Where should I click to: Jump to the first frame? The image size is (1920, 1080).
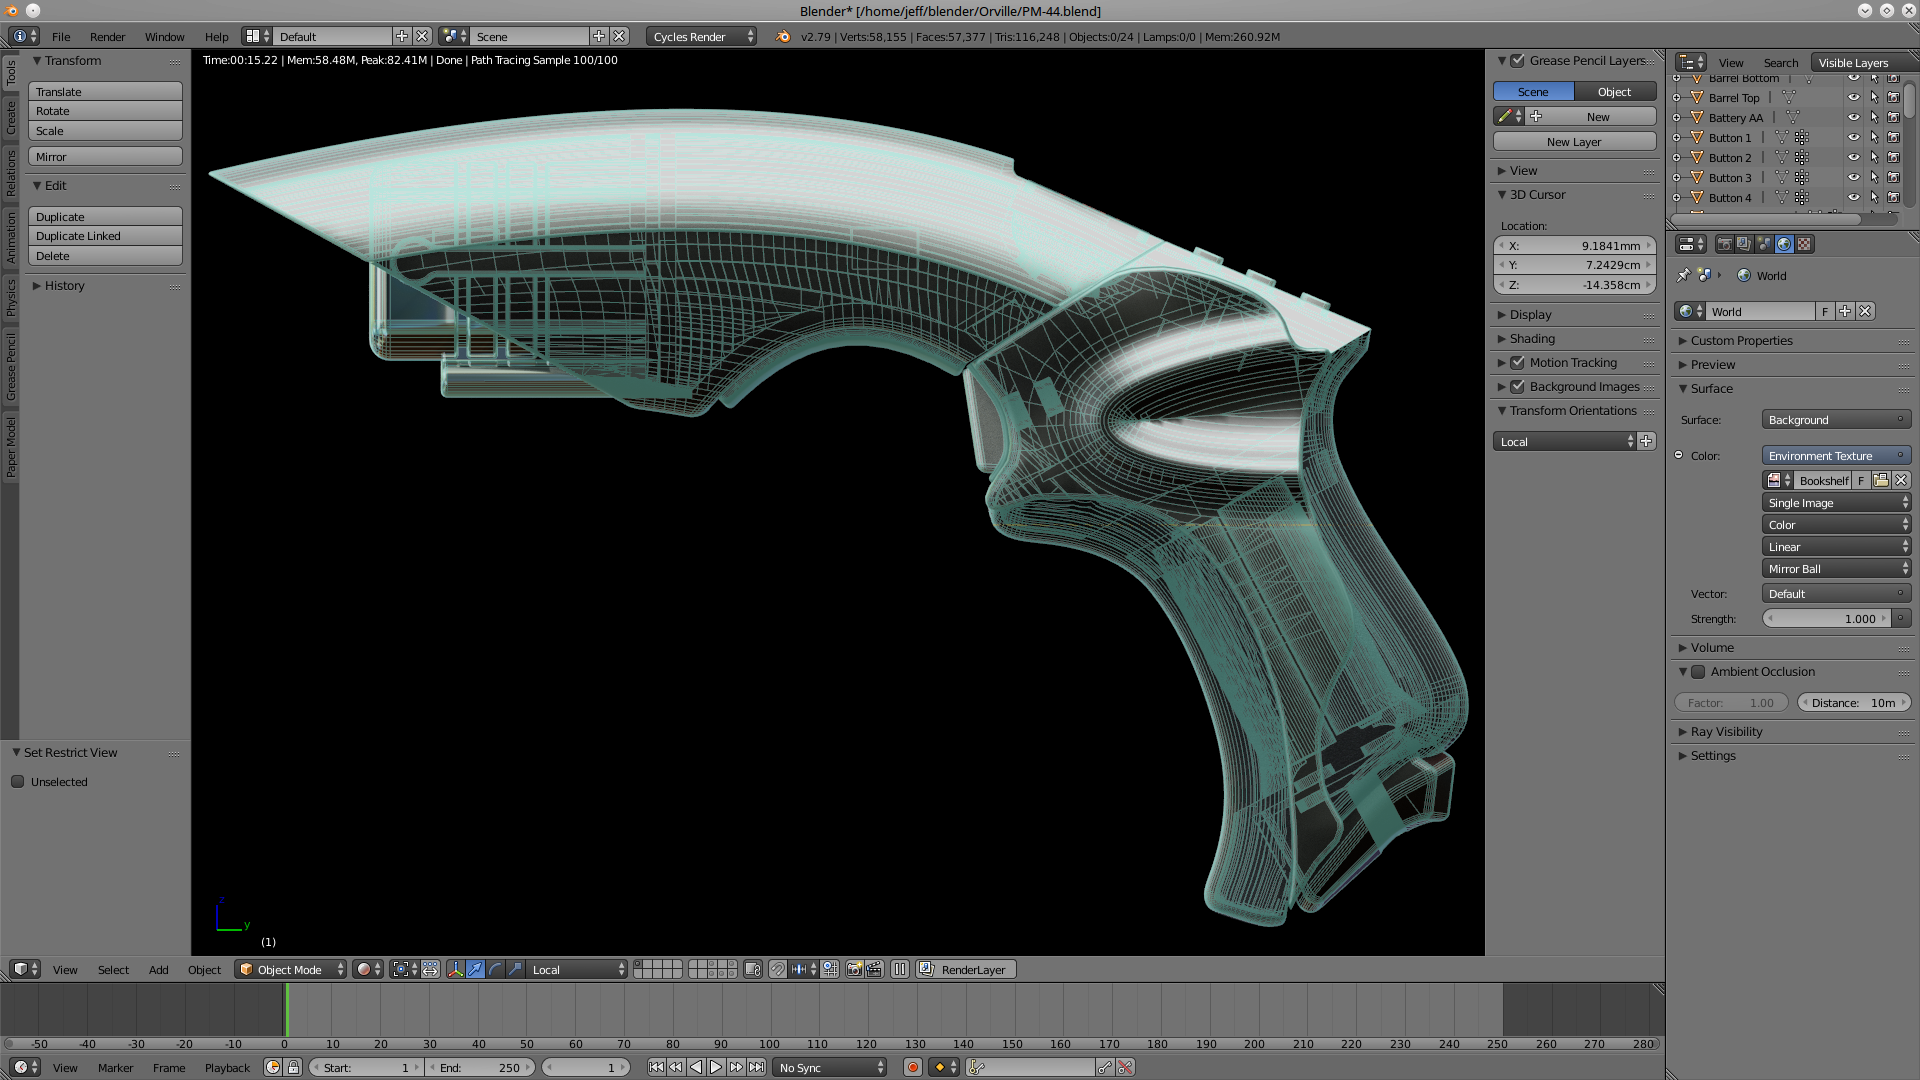click(656, 1067)
